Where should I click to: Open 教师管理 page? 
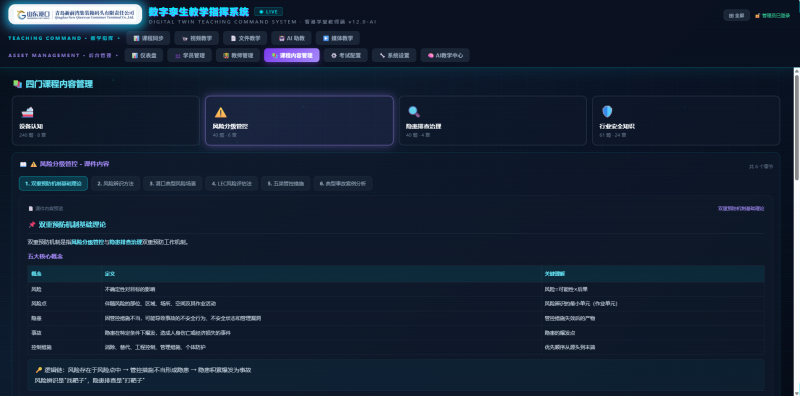point(238,56)
